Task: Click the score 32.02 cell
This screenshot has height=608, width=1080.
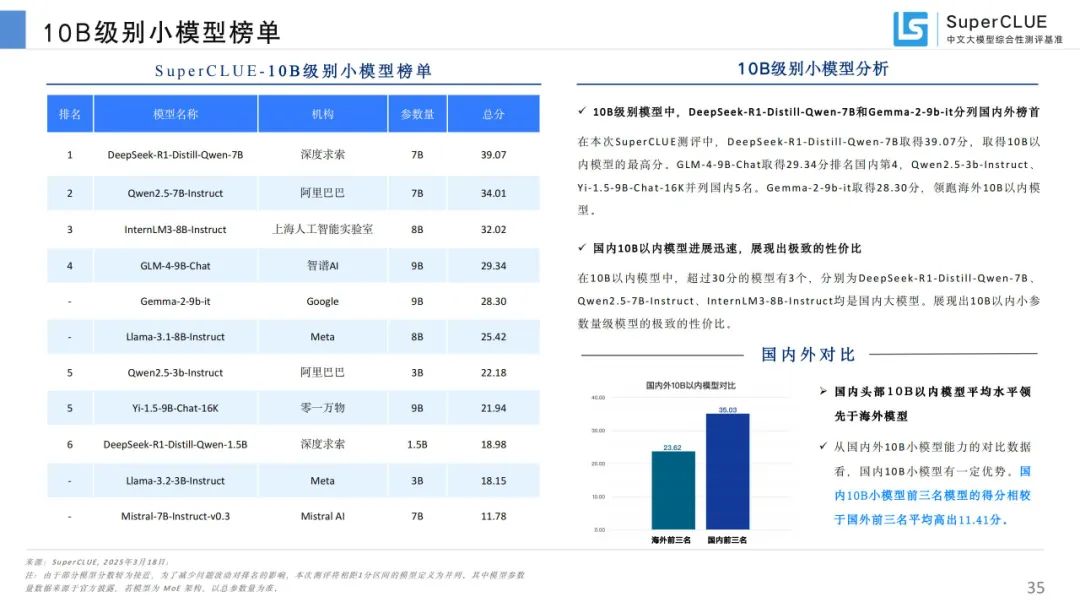Action: (x=493, y=229)
